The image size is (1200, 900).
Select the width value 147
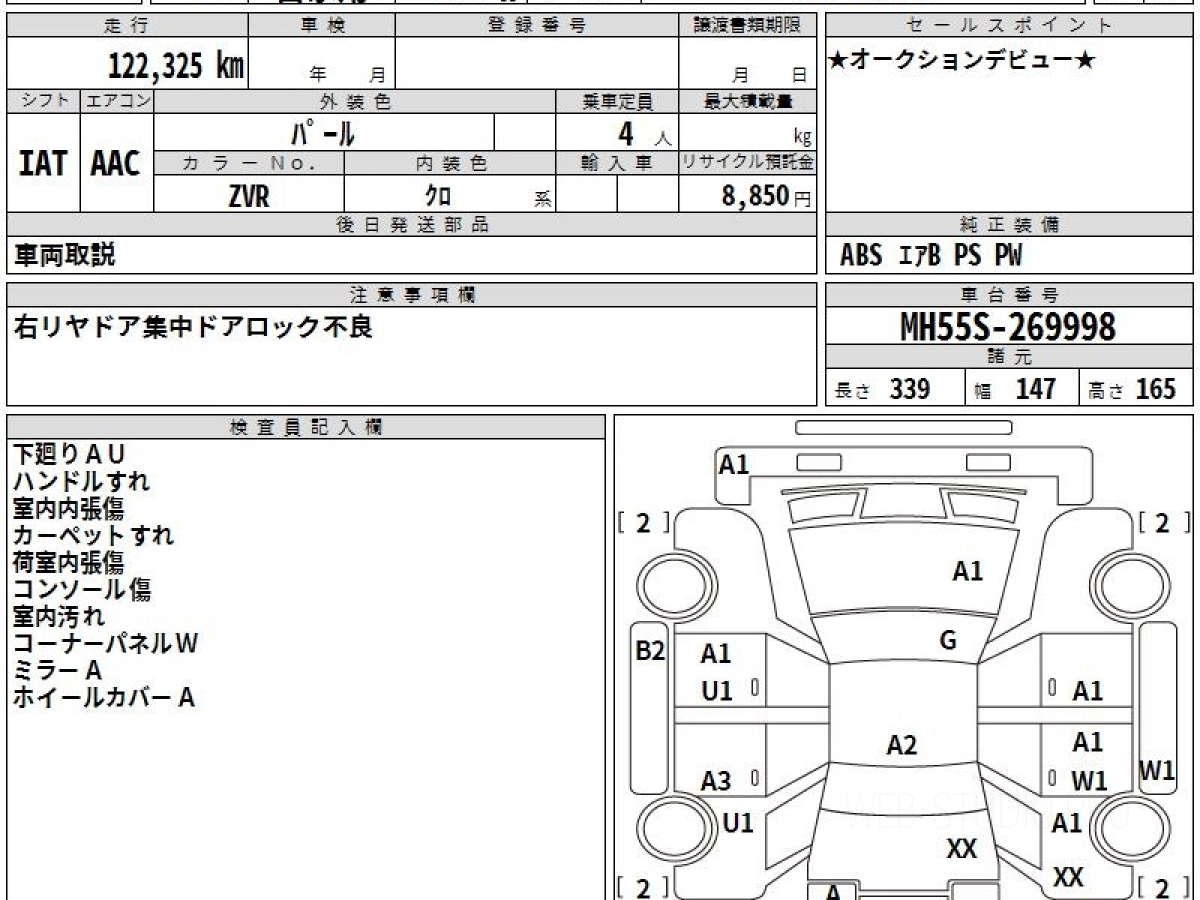pyautogui.click(x=1035, y=389)
